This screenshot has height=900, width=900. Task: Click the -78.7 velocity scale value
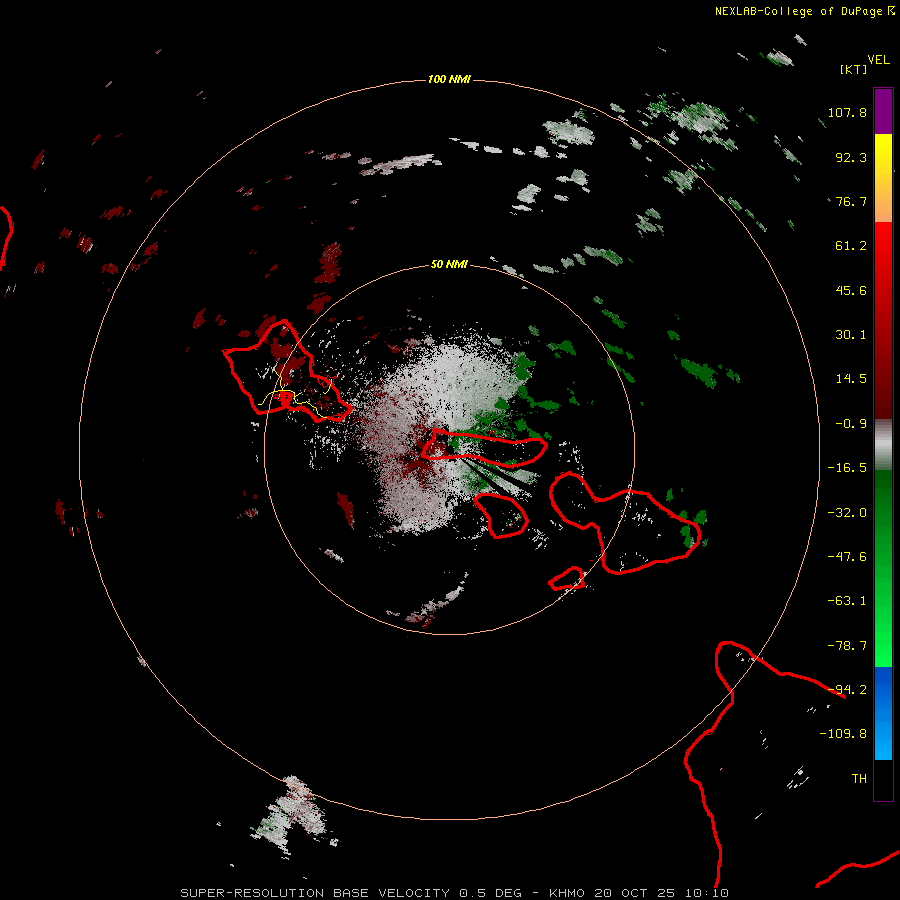point(847,646)
